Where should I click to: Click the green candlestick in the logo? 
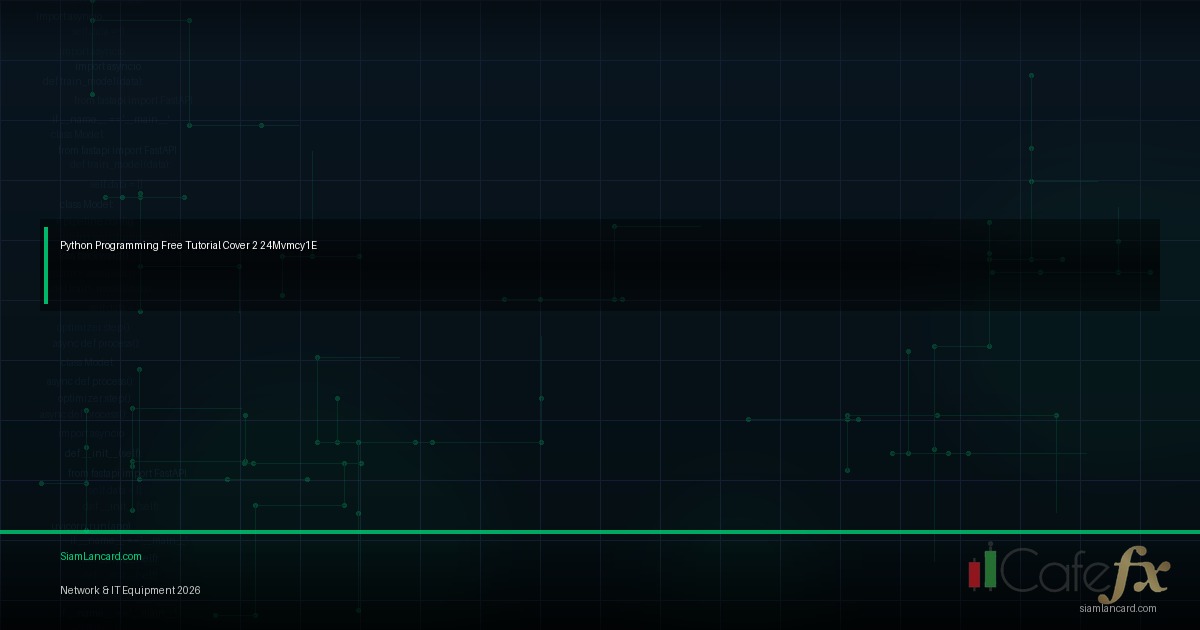click(x=990, y=567)
